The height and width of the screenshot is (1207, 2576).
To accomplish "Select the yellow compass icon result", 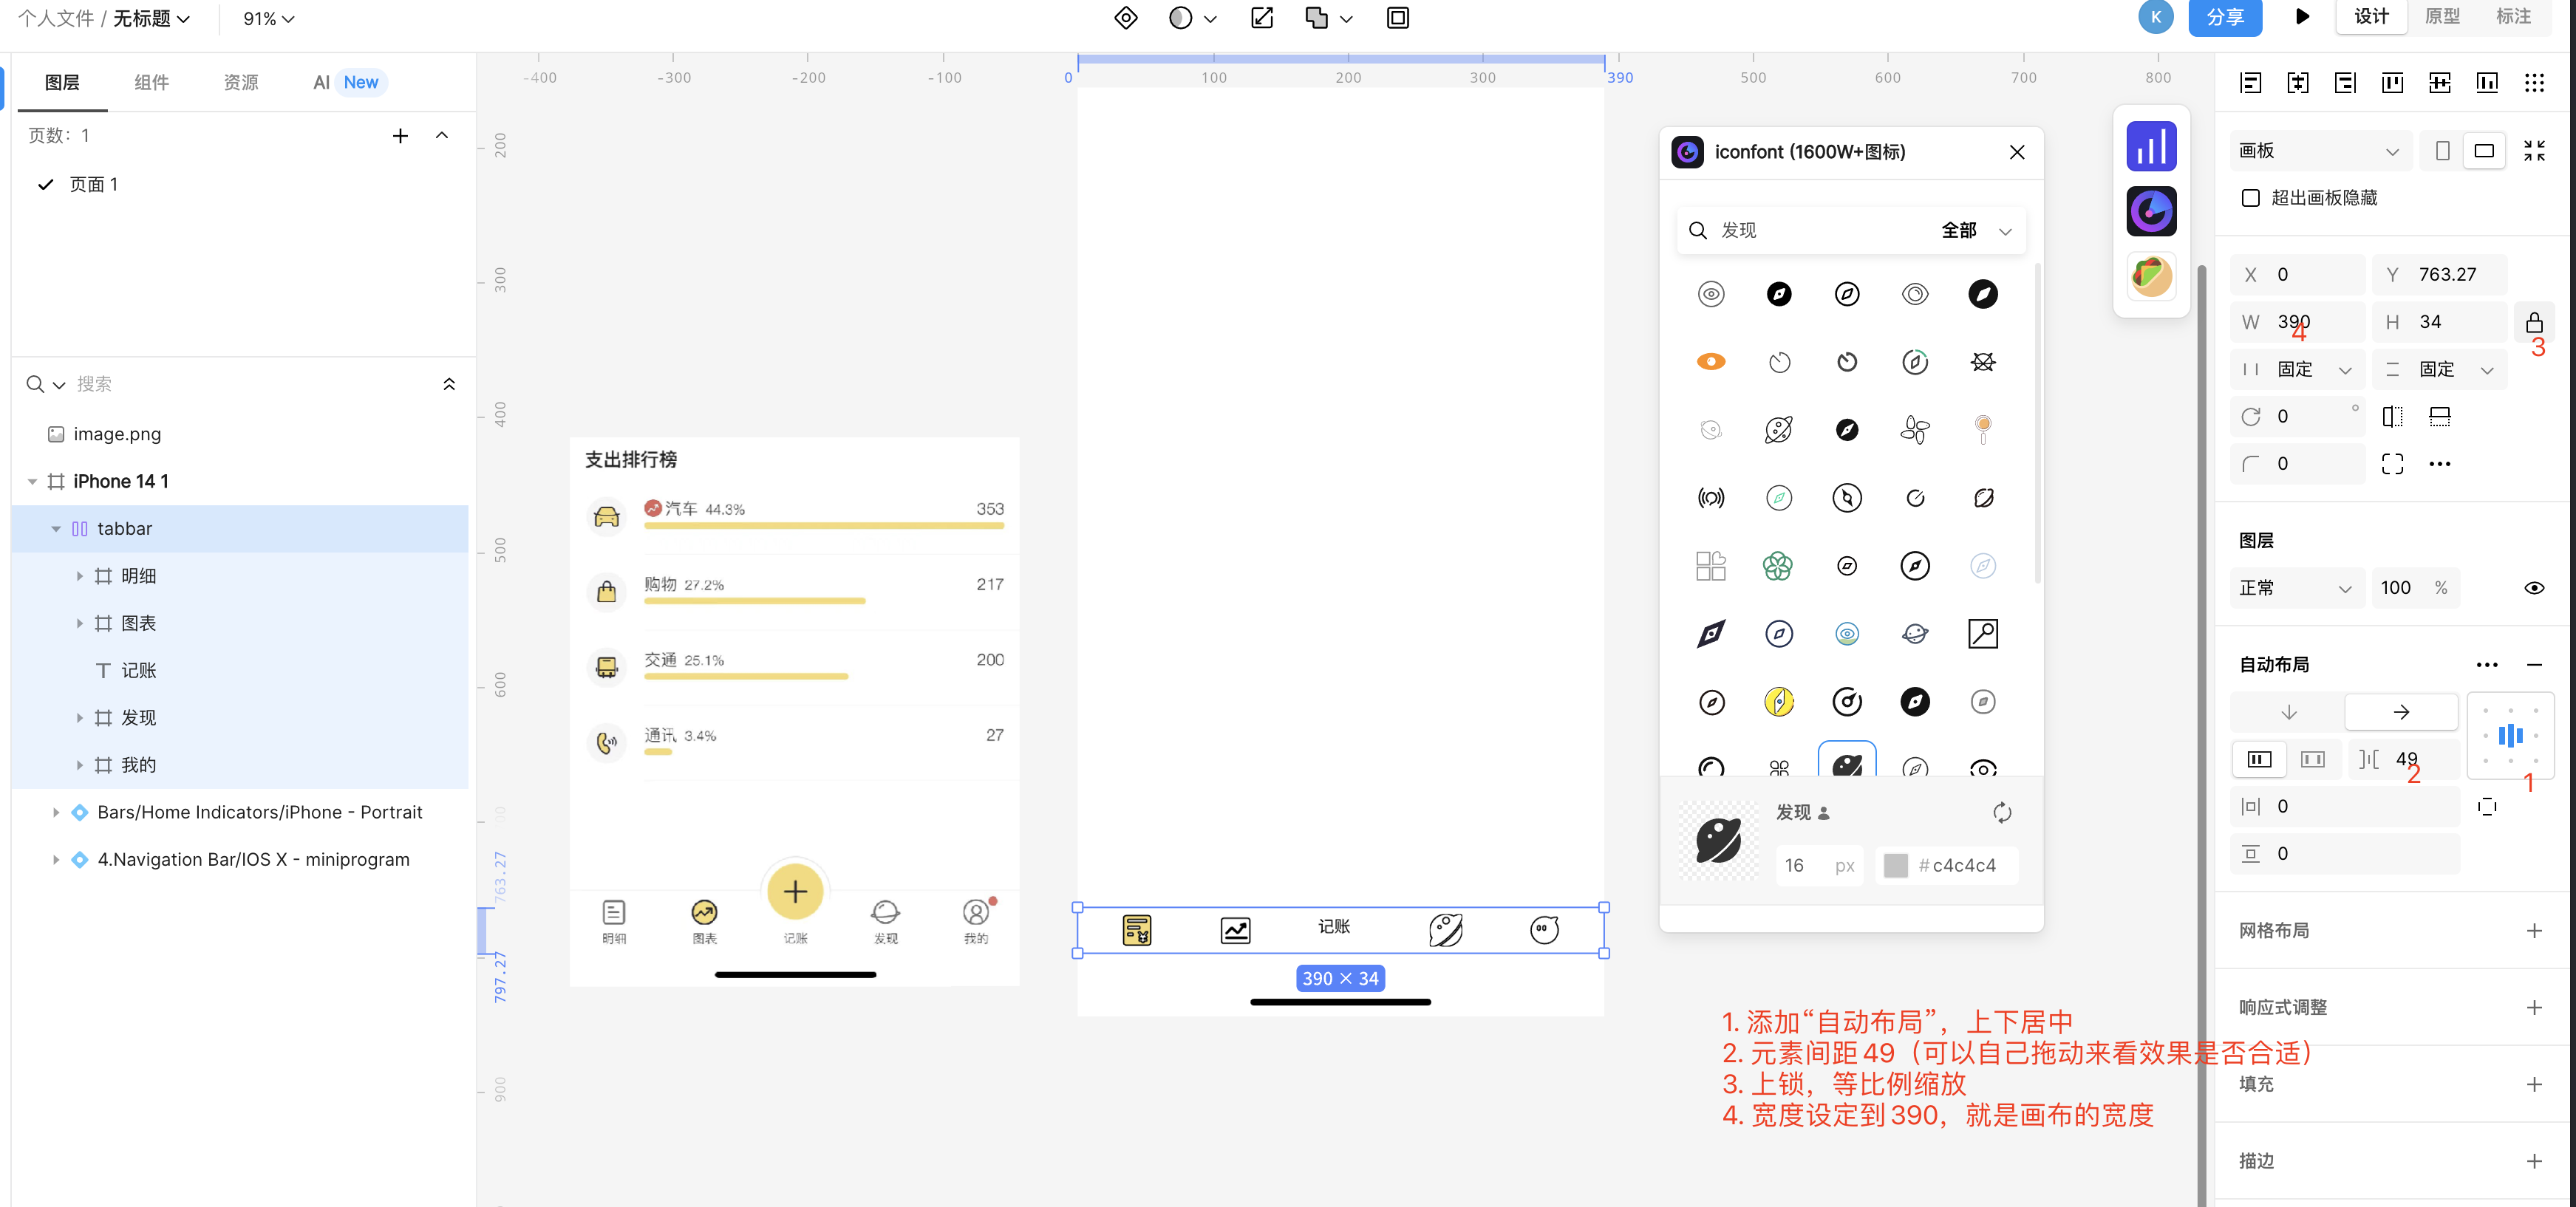I will 1777,702.
